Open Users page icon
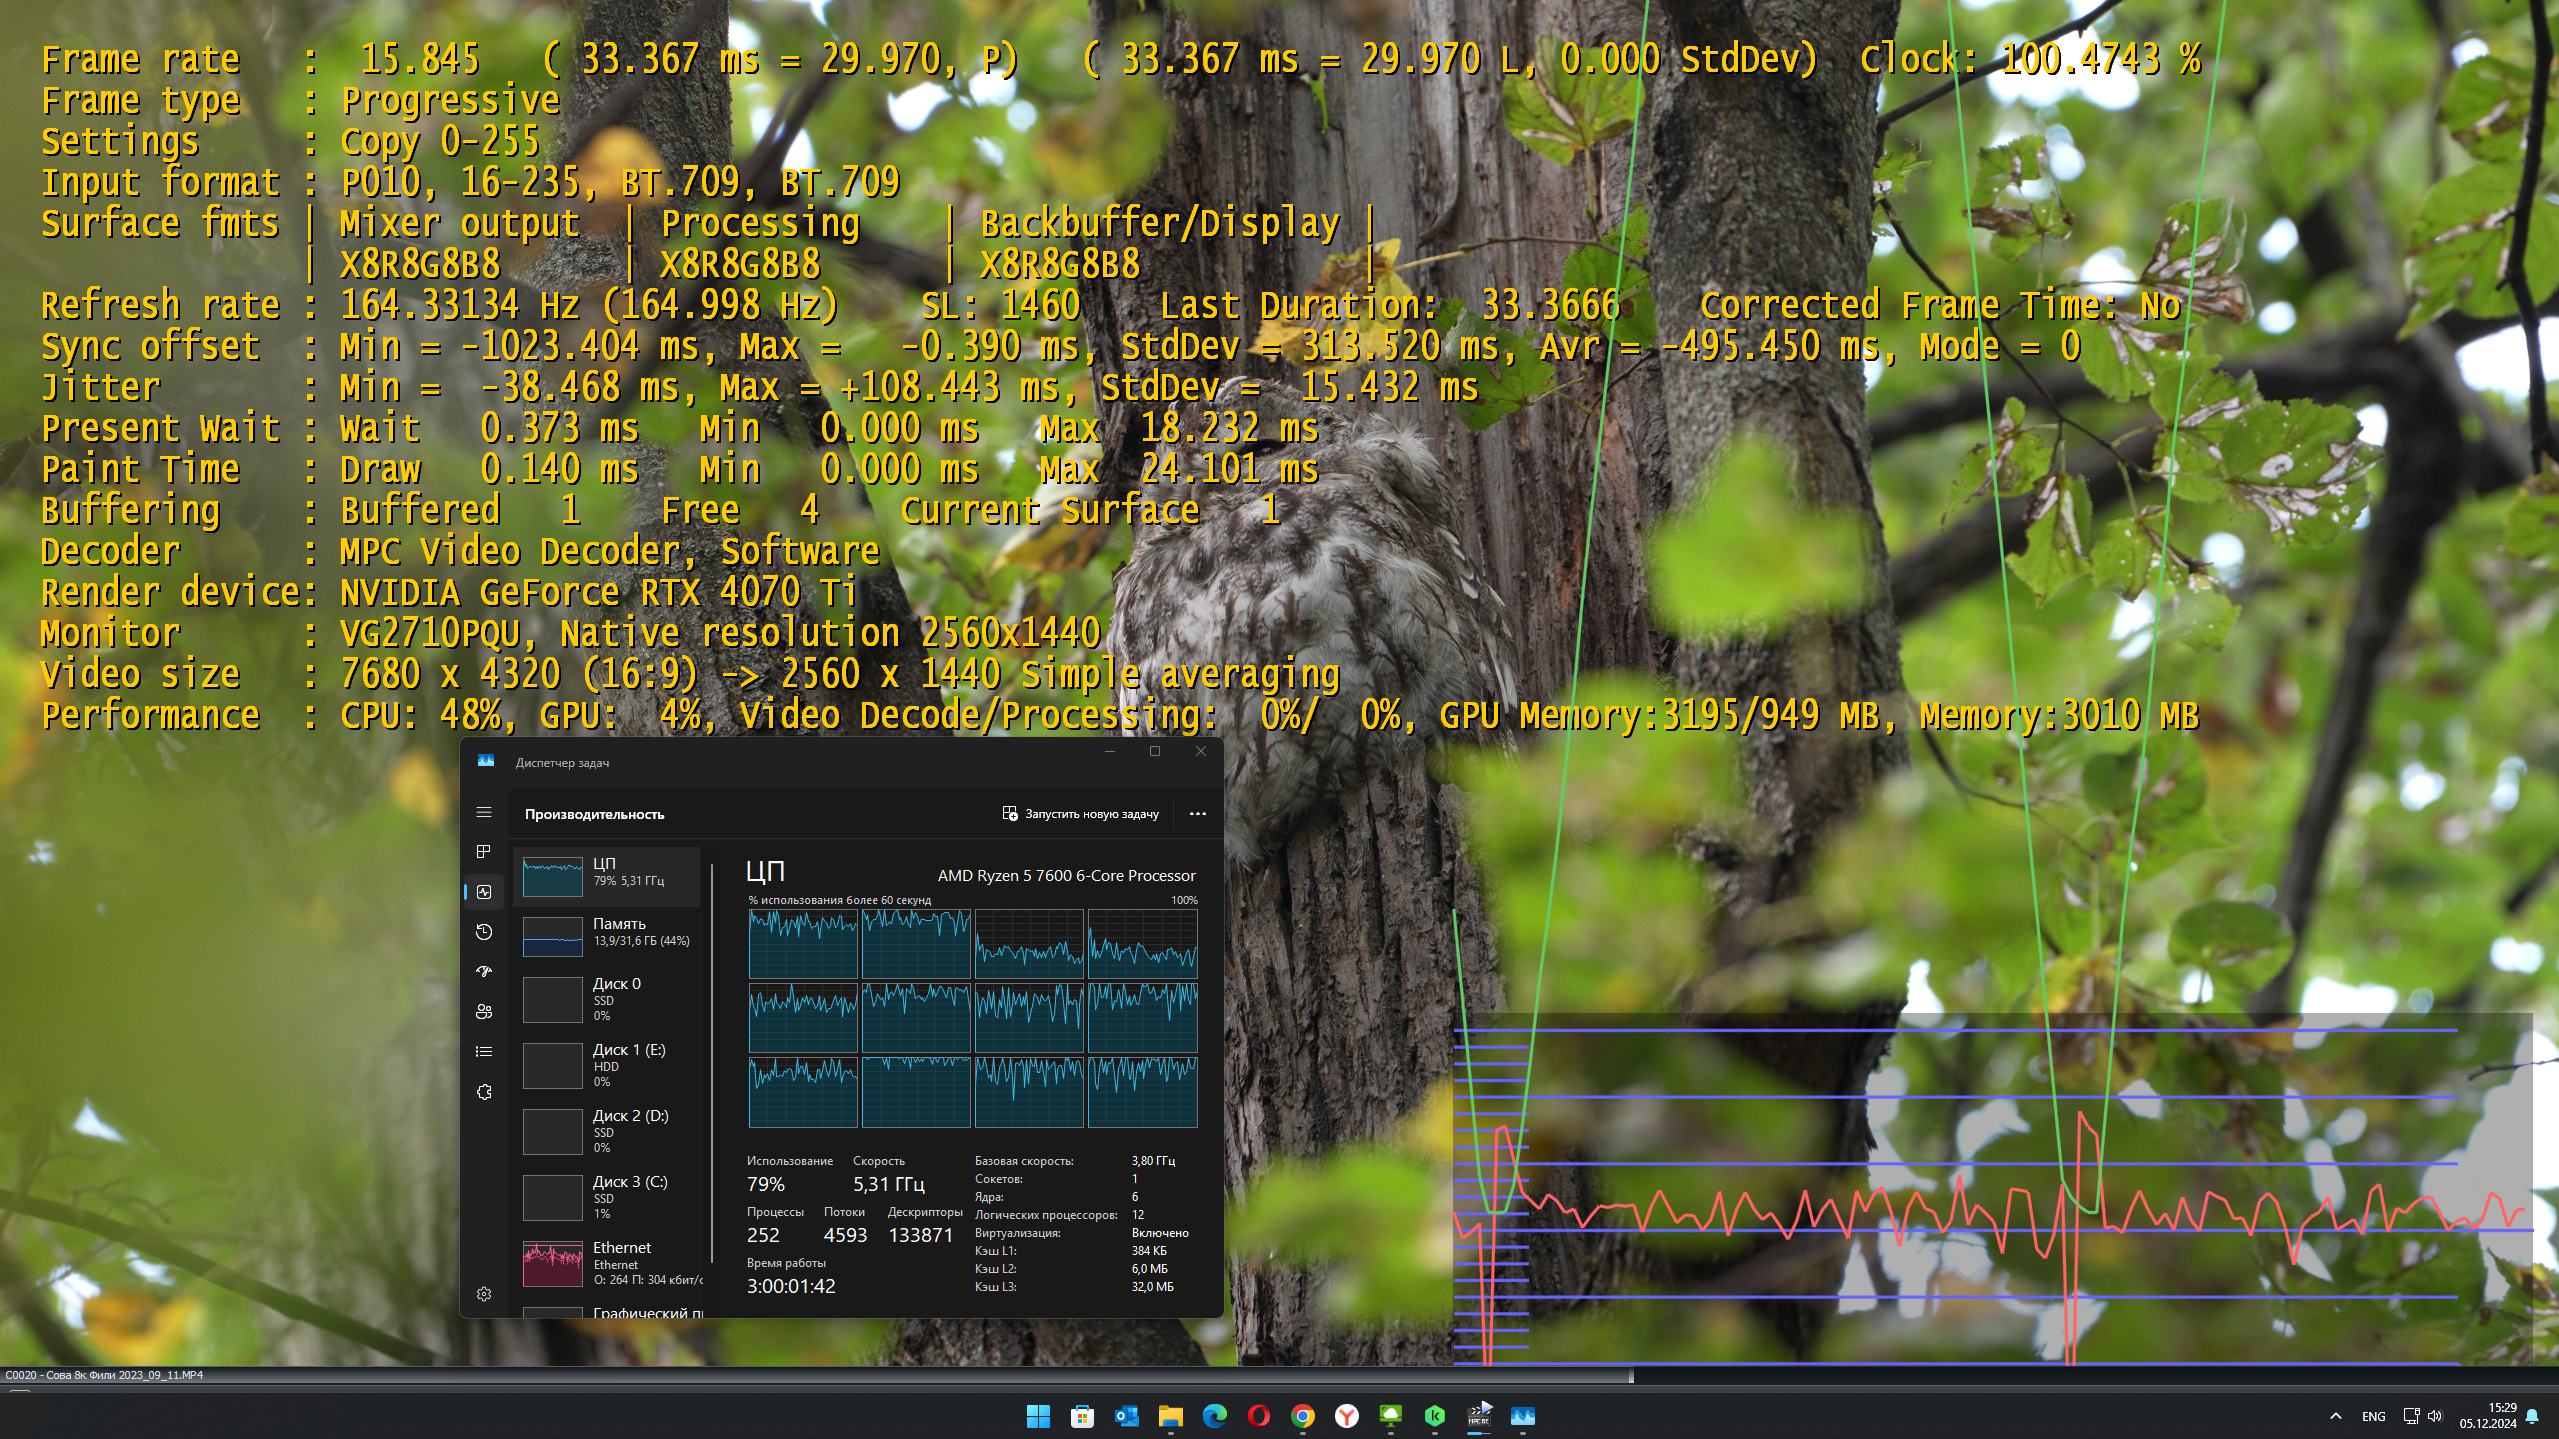Image resolution: width=2559 pixels, height=1439 pixels. point(484,1012)
